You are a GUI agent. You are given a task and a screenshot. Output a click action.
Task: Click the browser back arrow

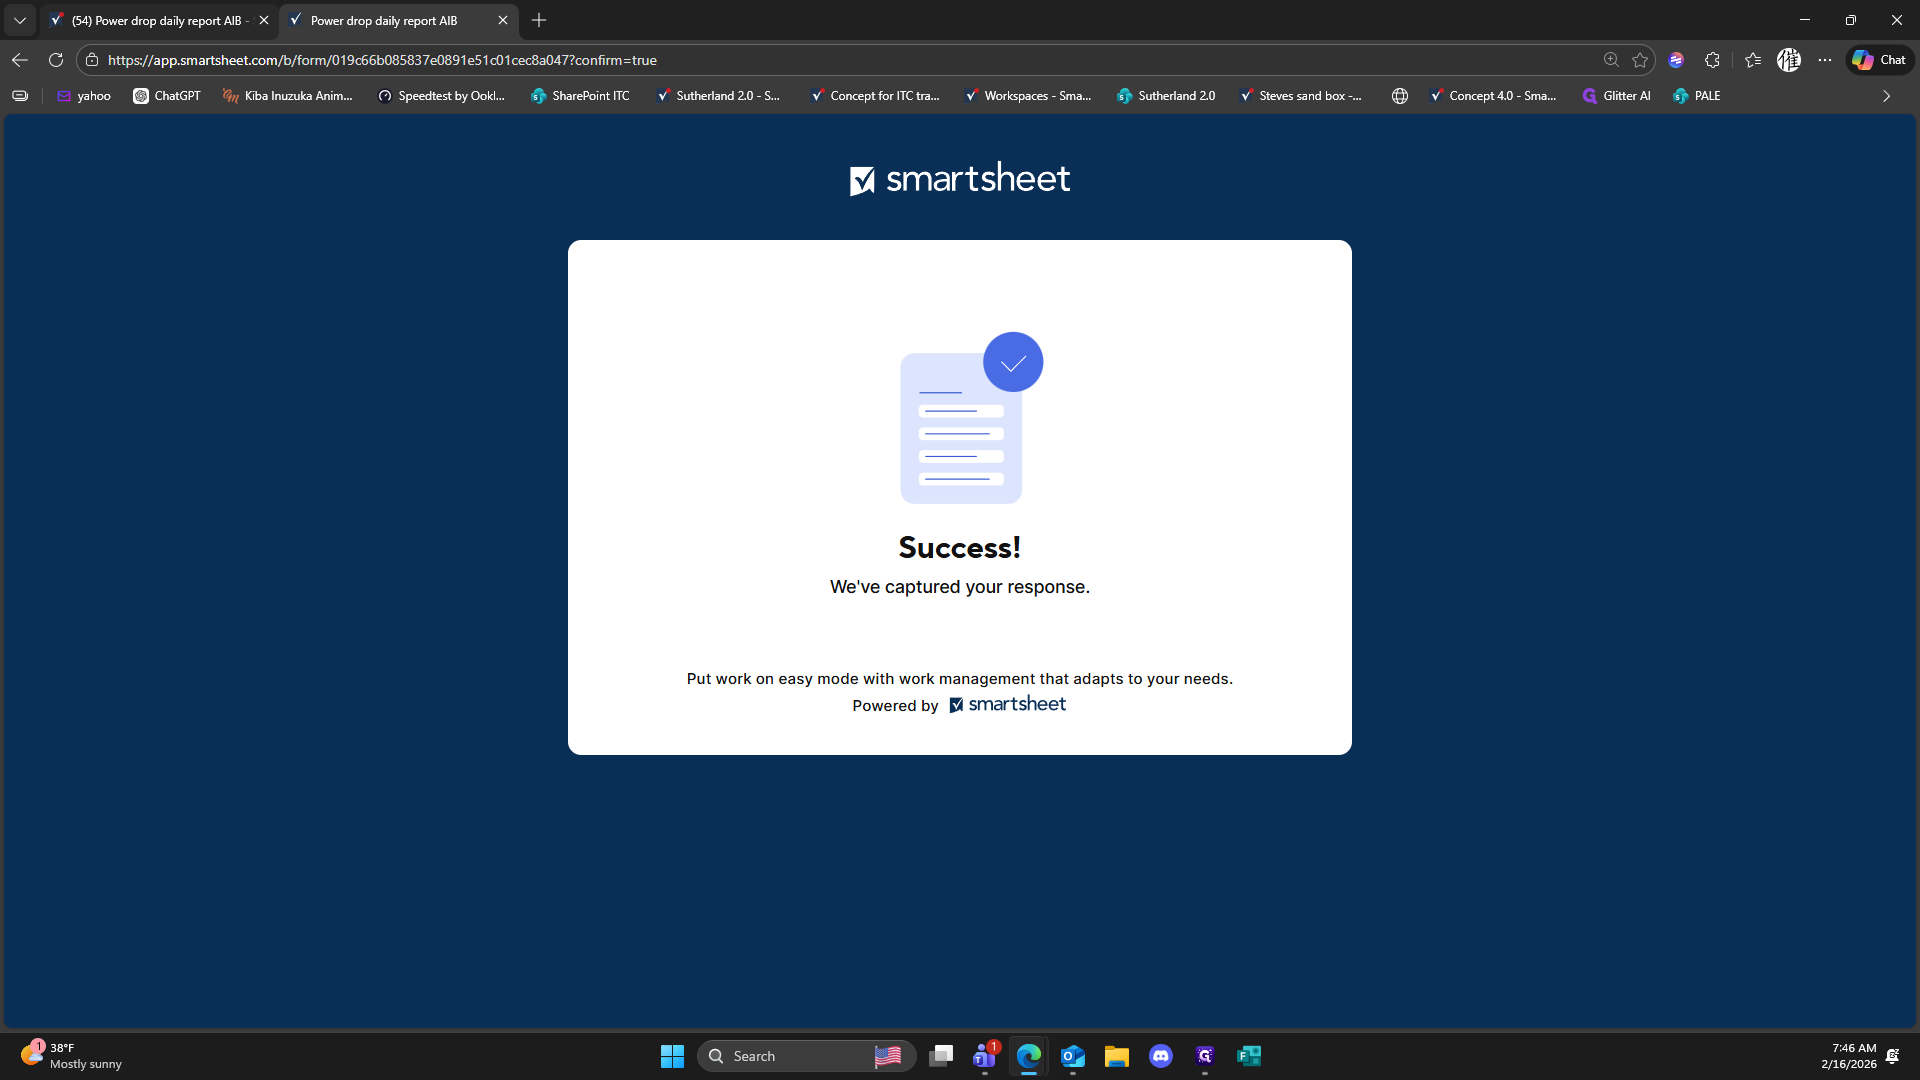20,60
